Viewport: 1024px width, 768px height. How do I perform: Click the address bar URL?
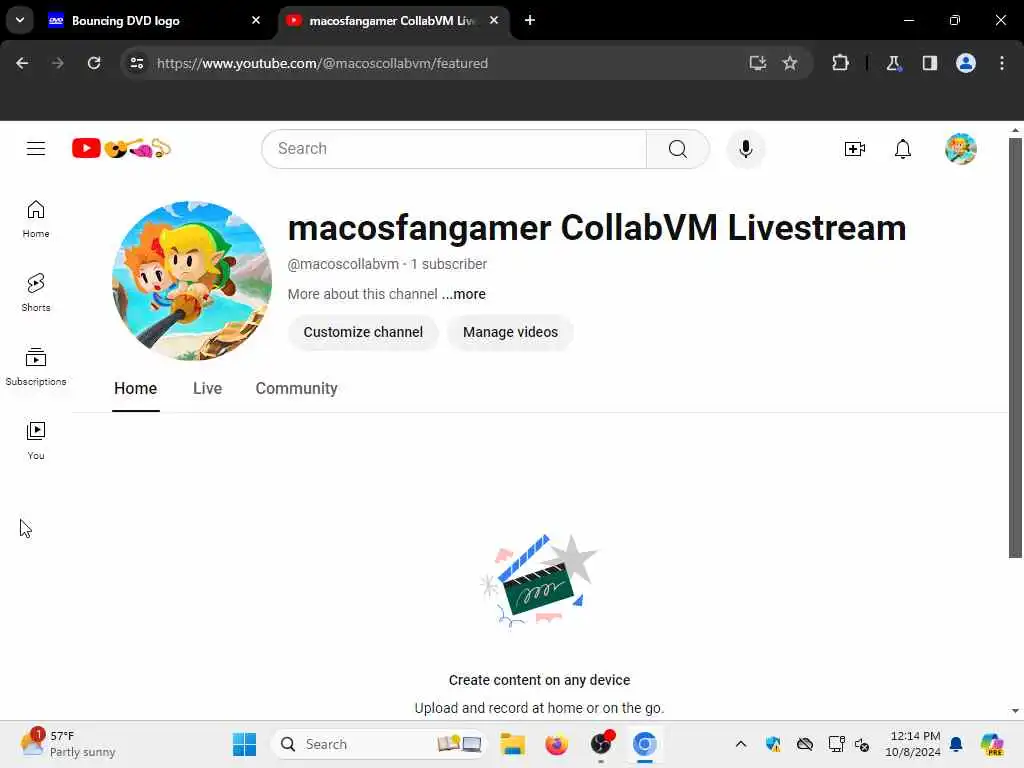pyautogui.click(x=322, y=63)
